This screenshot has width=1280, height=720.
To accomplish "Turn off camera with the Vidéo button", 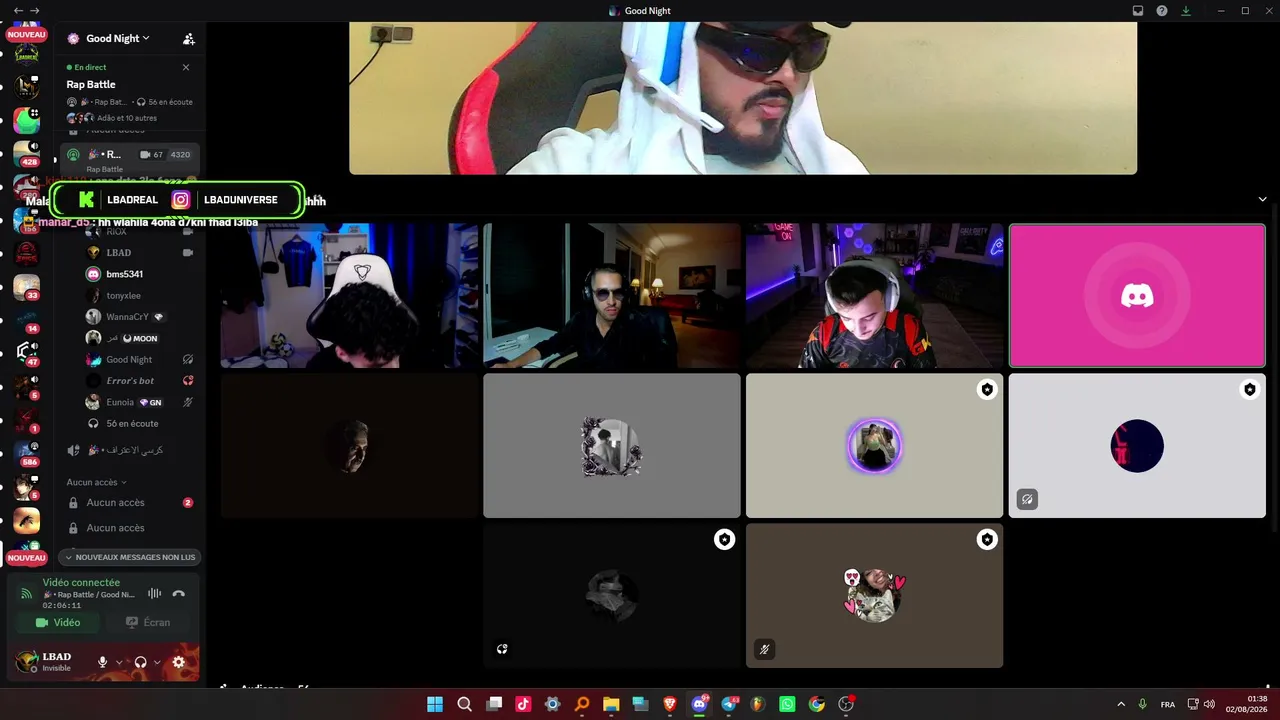I will pos(58,622).
